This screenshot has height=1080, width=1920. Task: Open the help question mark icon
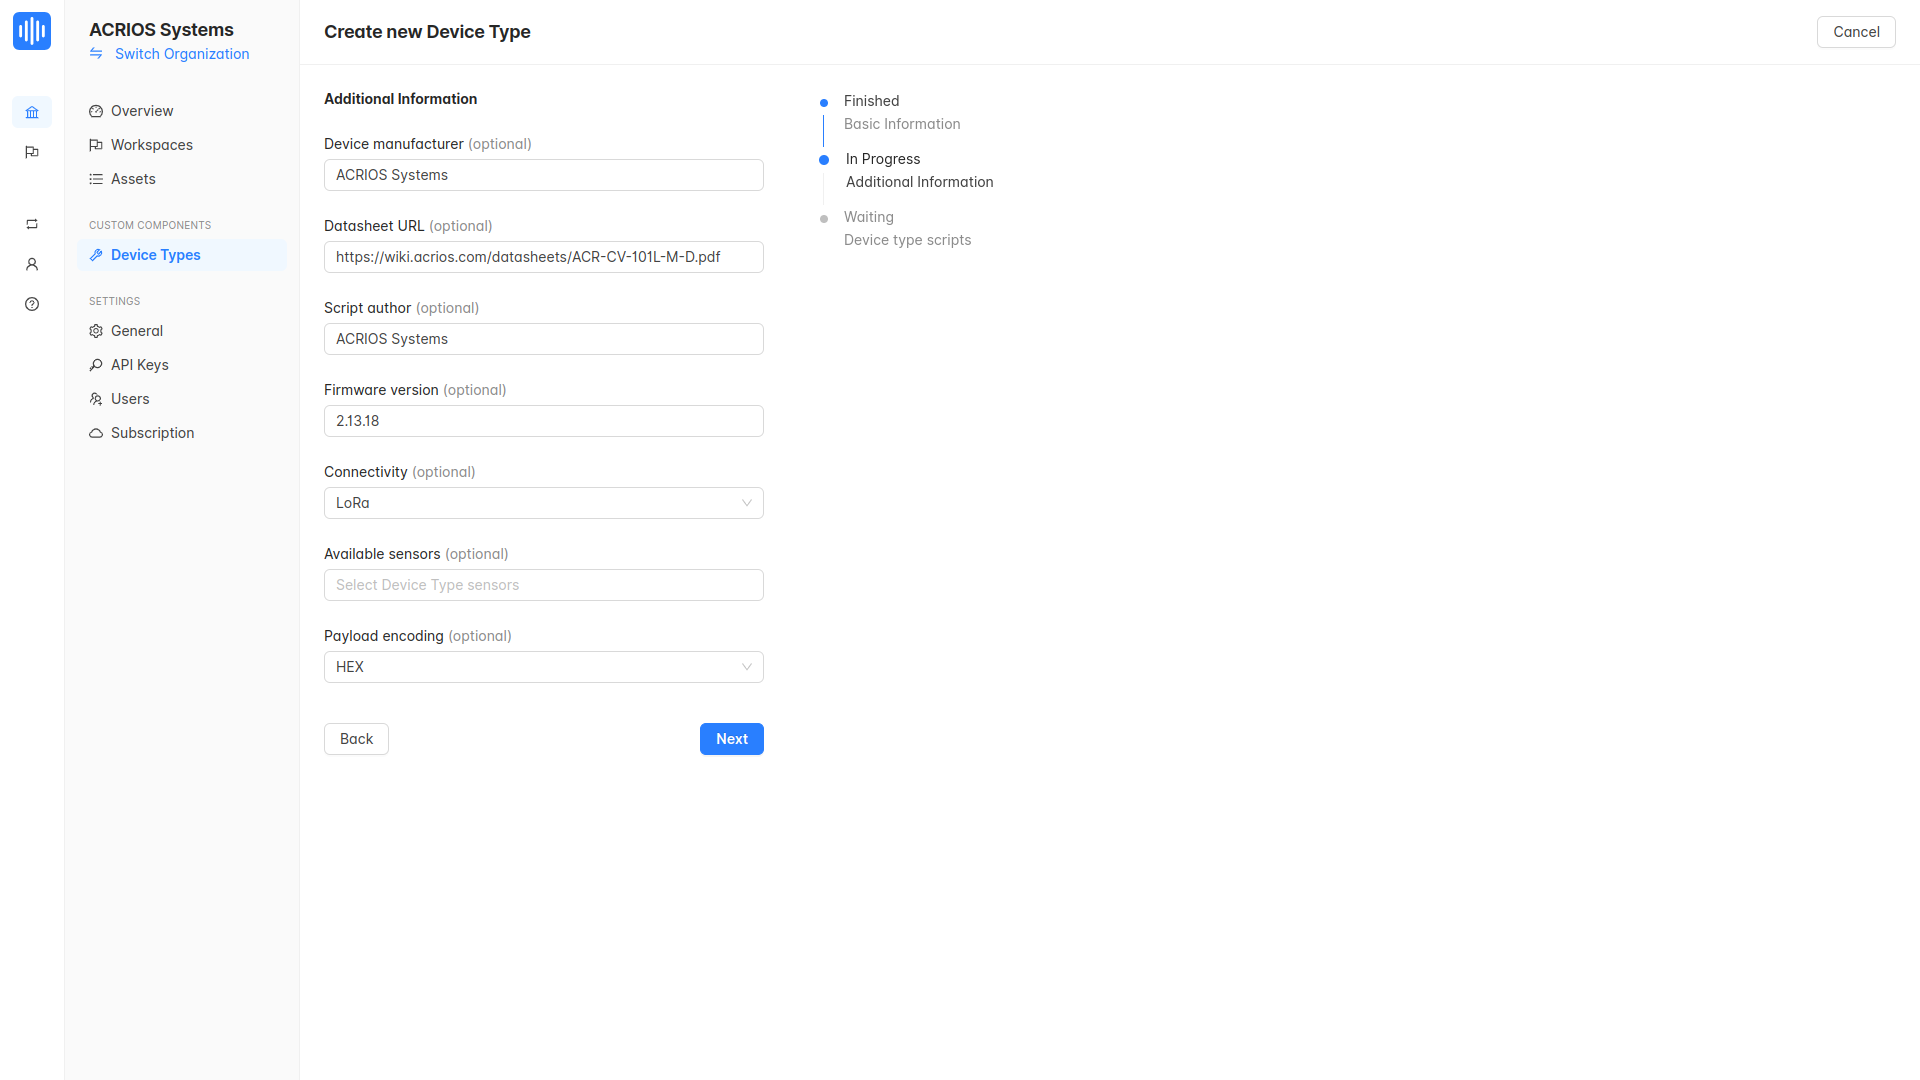point(32,304)
